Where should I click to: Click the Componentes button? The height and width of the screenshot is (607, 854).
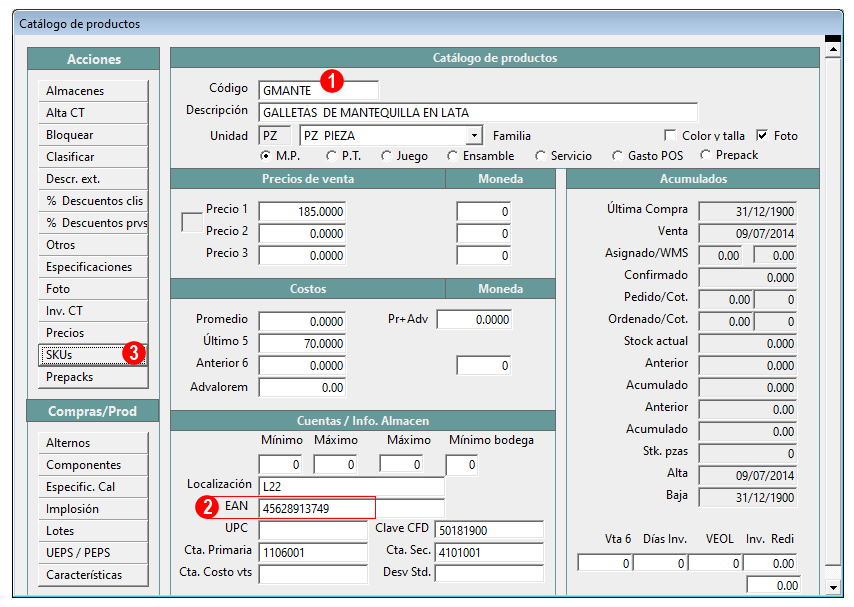tap(93, 465)
